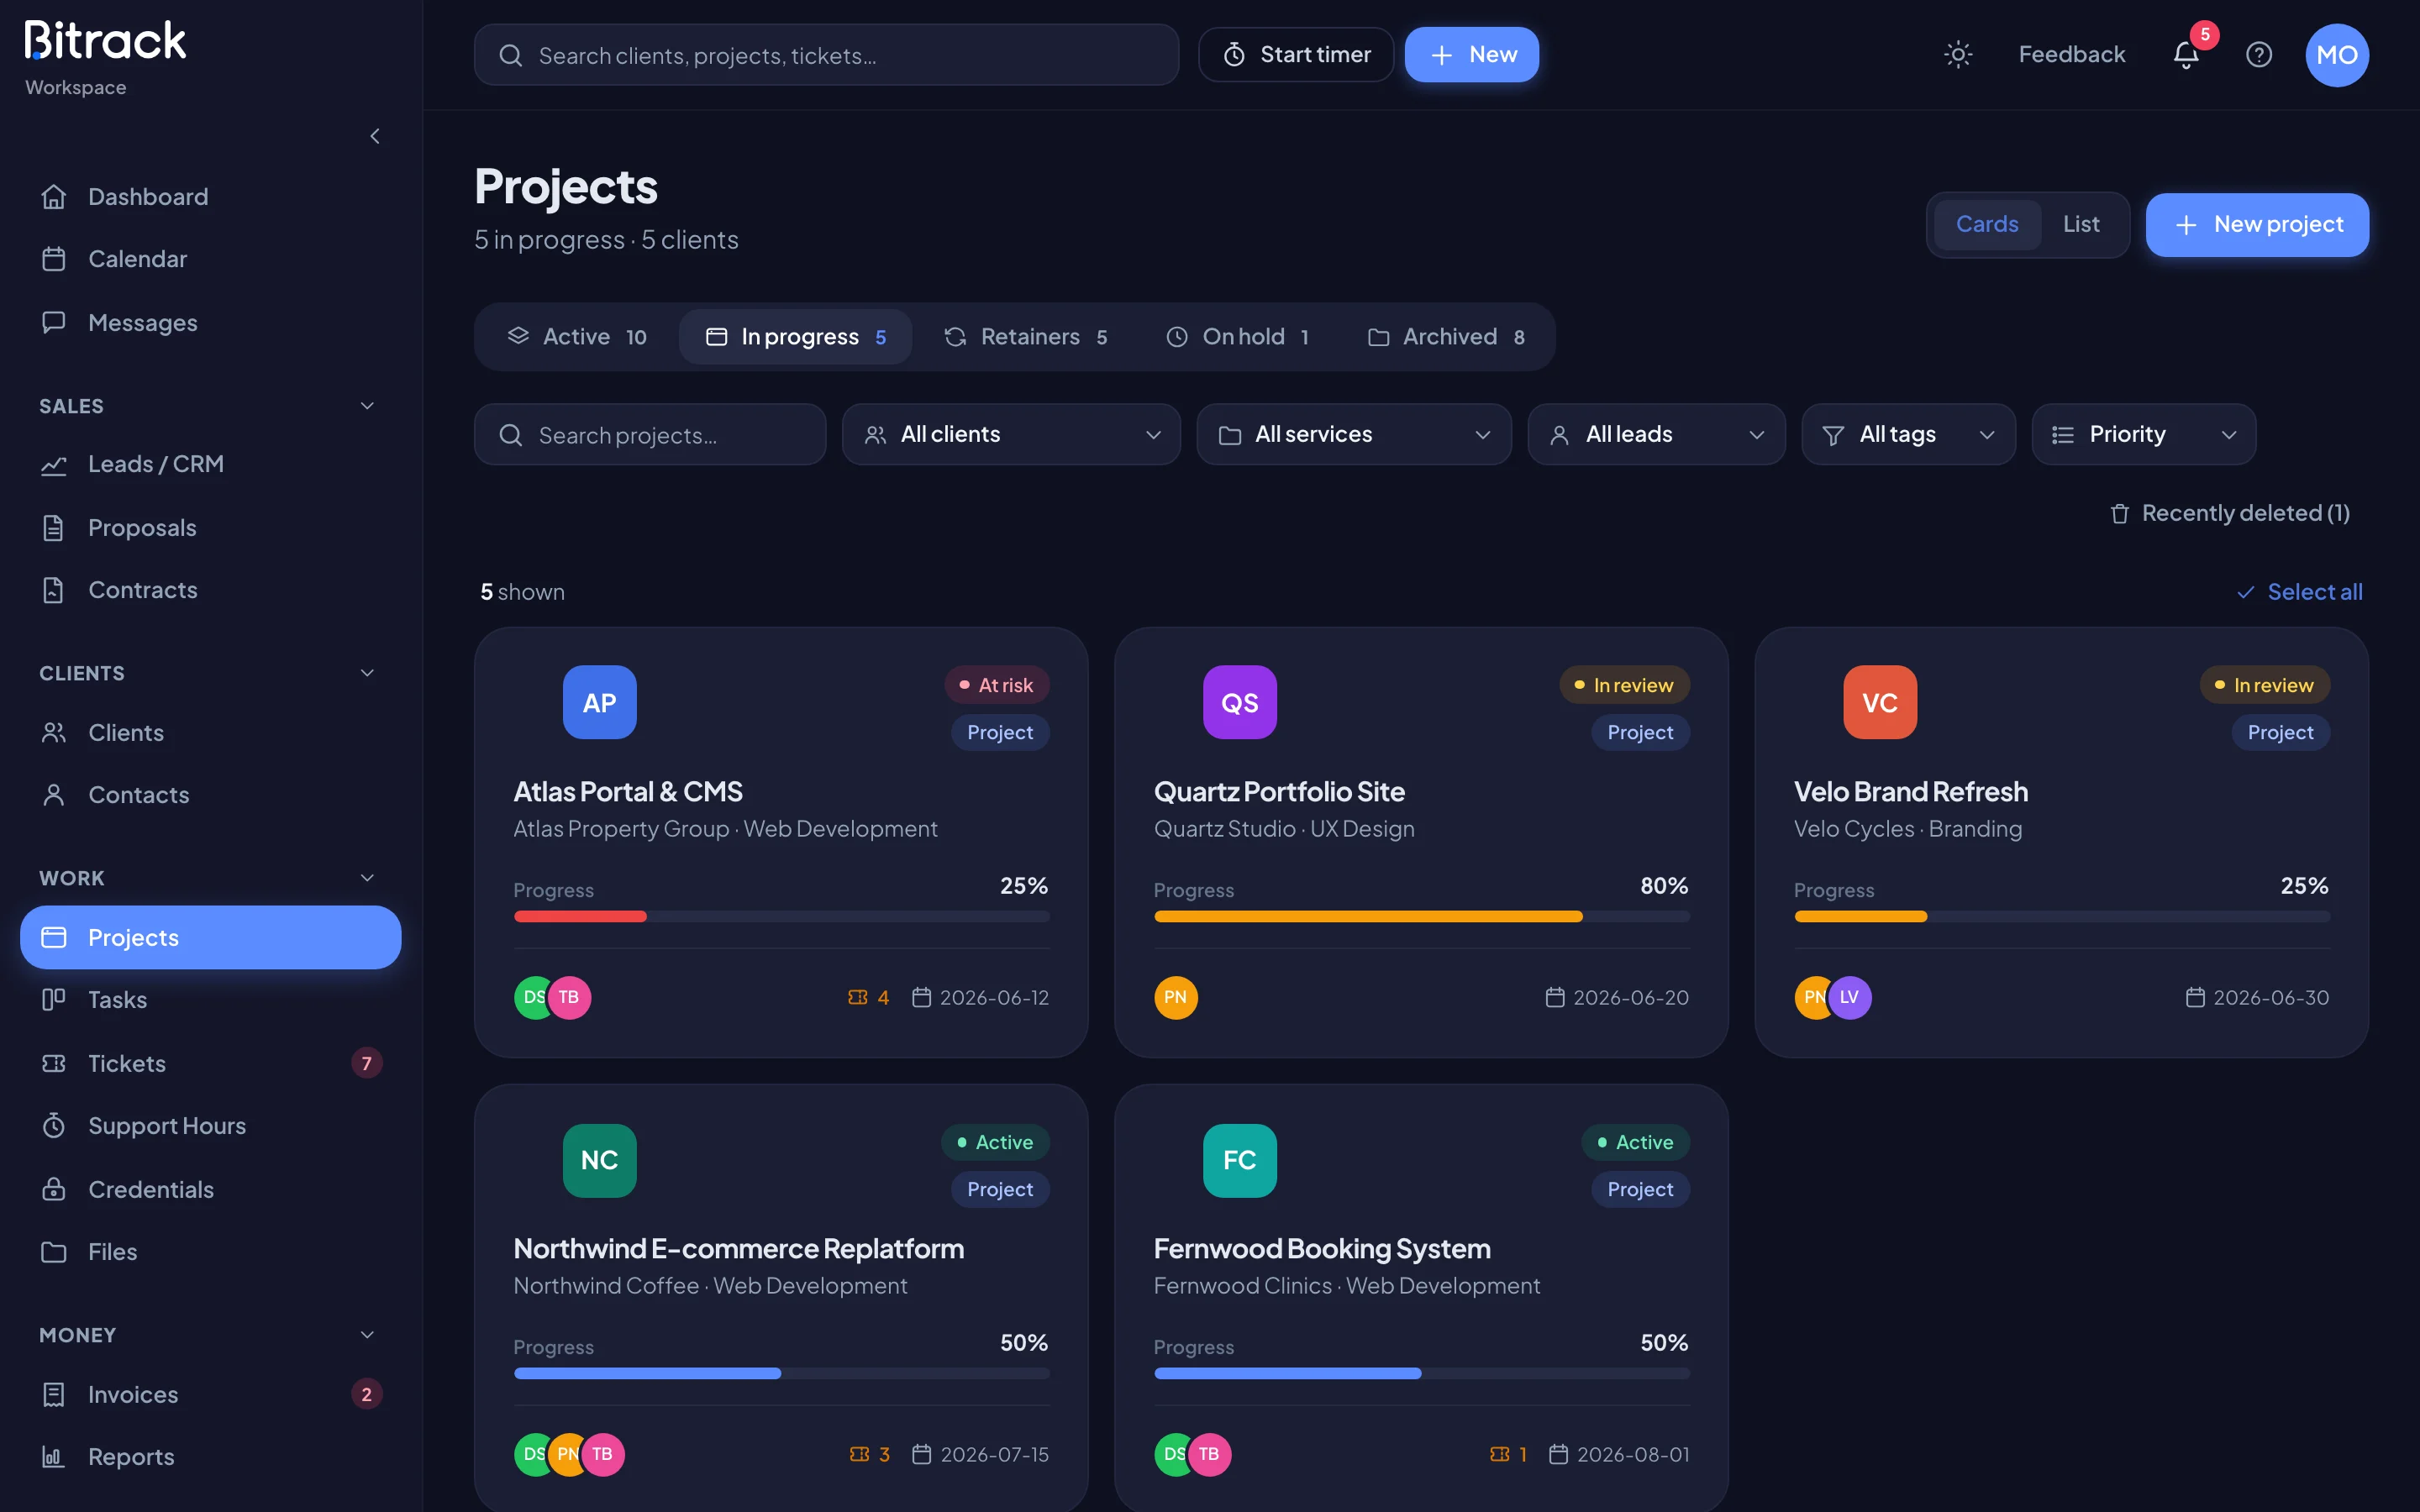Click the FC avatar on Fernwood card
The height and width of the screenshot is (1512, 2420).
click(x=1239, y=1160)
